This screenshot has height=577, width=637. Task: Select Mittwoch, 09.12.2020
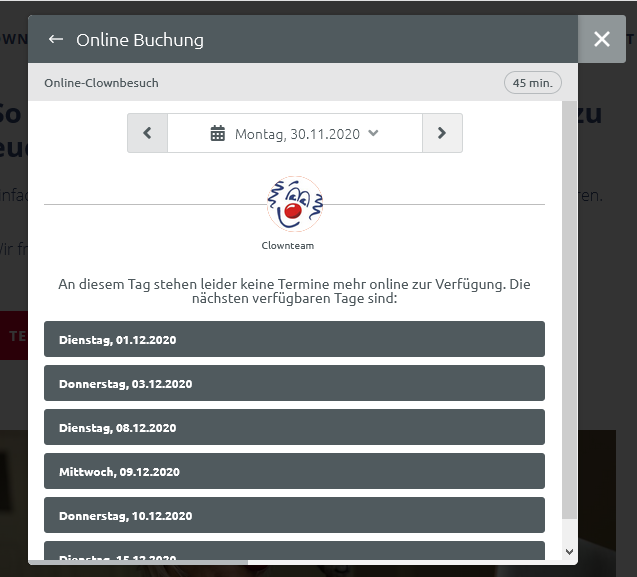pyautogui.click(x=294, y=471)
